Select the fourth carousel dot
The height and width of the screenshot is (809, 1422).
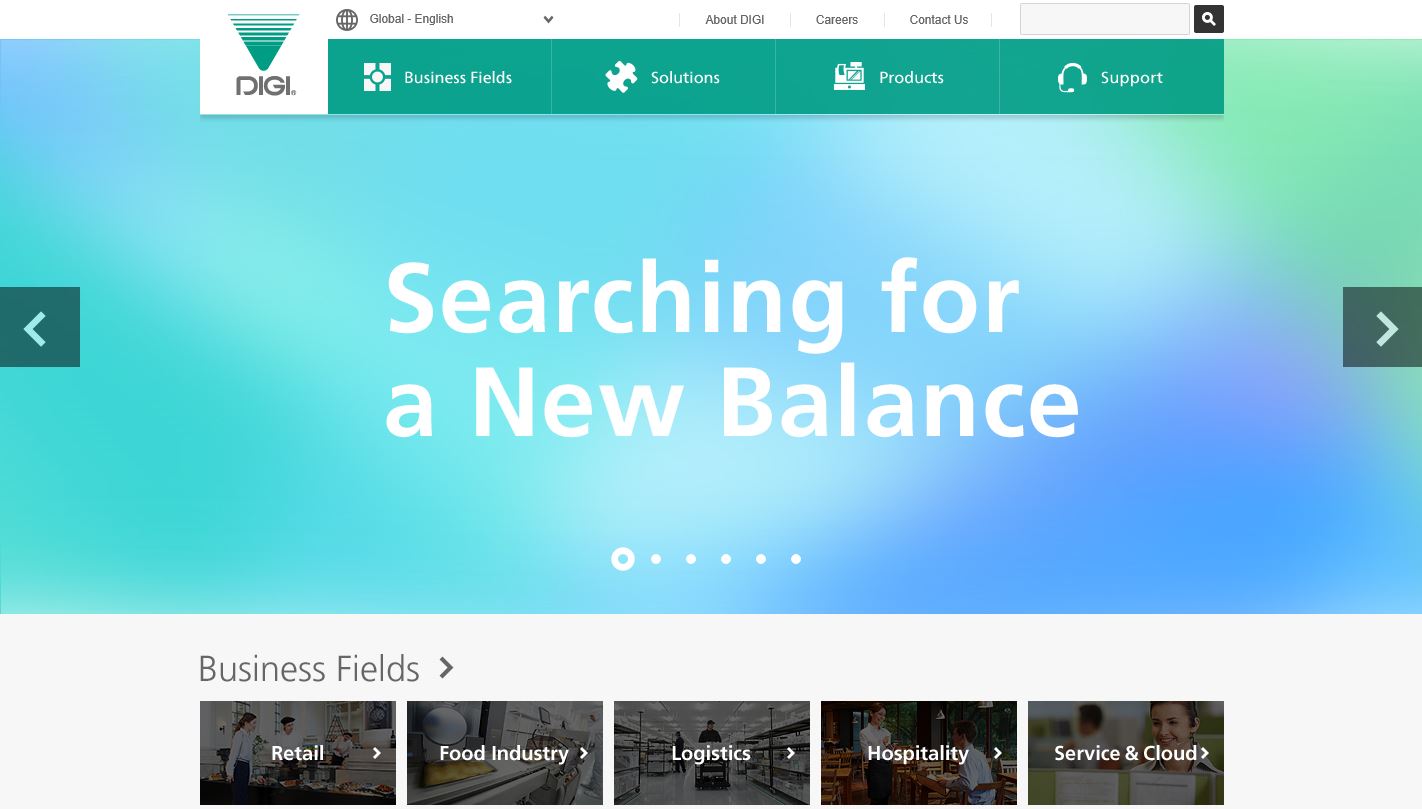726,559
